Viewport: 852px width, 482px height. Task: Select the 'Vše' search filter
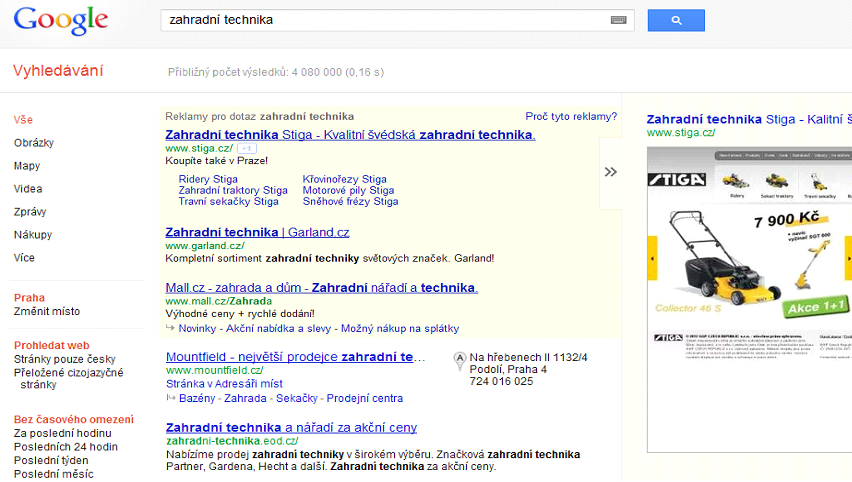click(x=23, y=120)
